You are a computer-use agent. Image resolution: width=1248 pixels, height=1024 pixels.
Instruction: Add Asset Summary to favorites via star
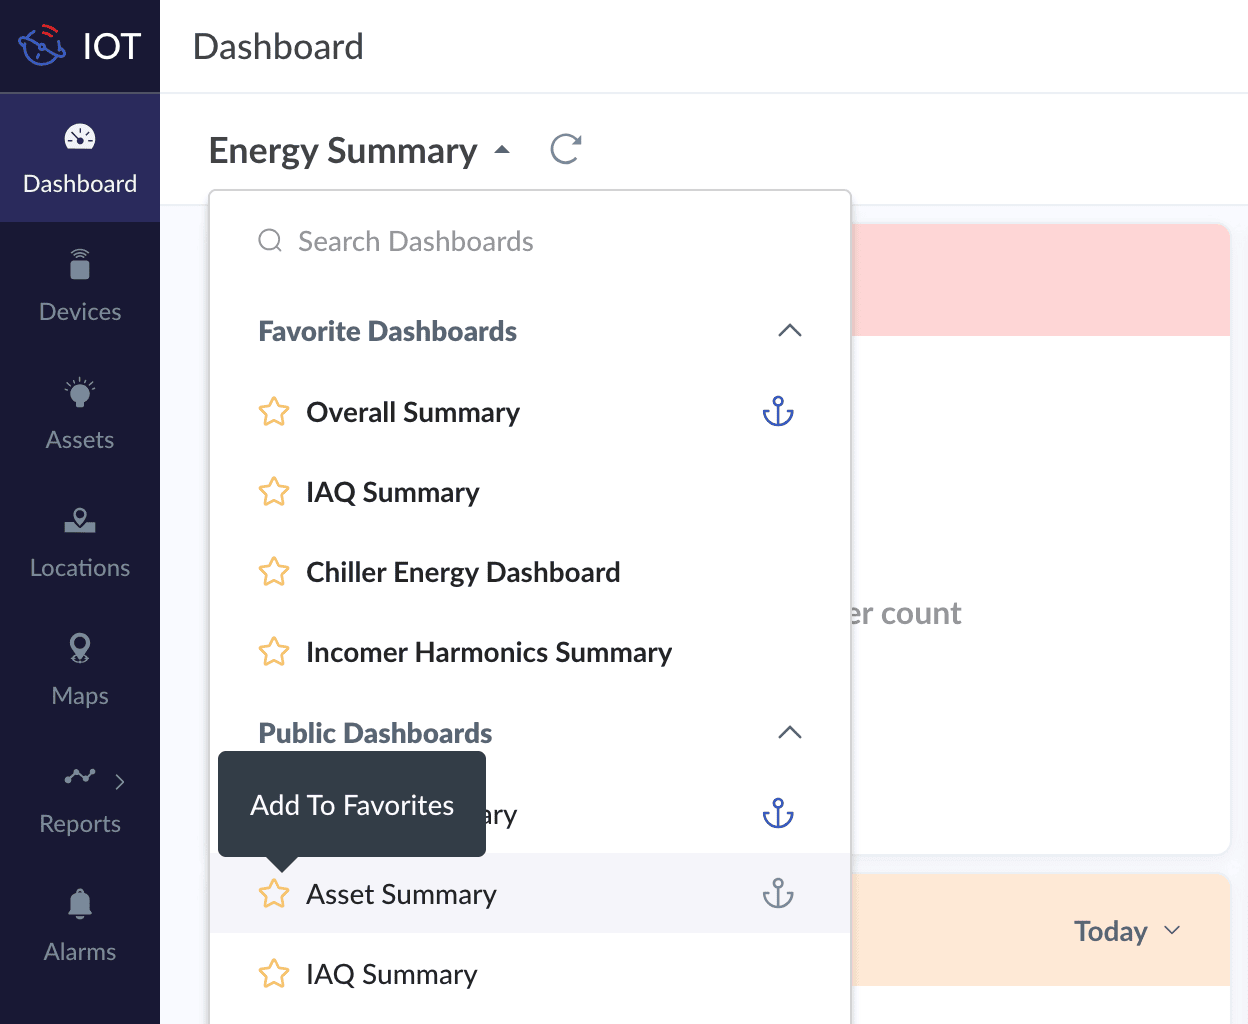[x=274, y=894]
